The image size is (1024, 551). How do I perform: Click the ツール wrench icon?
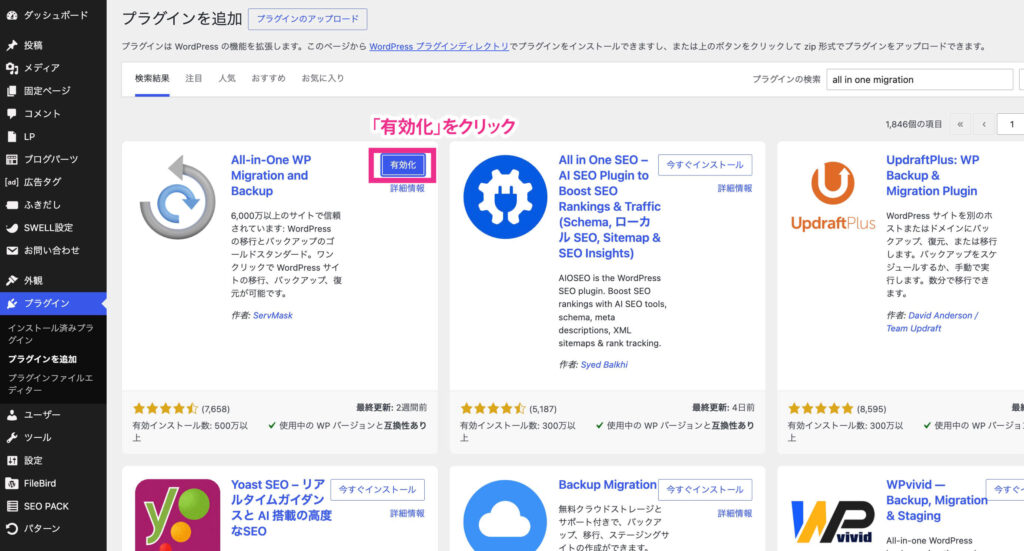point(12,437)
